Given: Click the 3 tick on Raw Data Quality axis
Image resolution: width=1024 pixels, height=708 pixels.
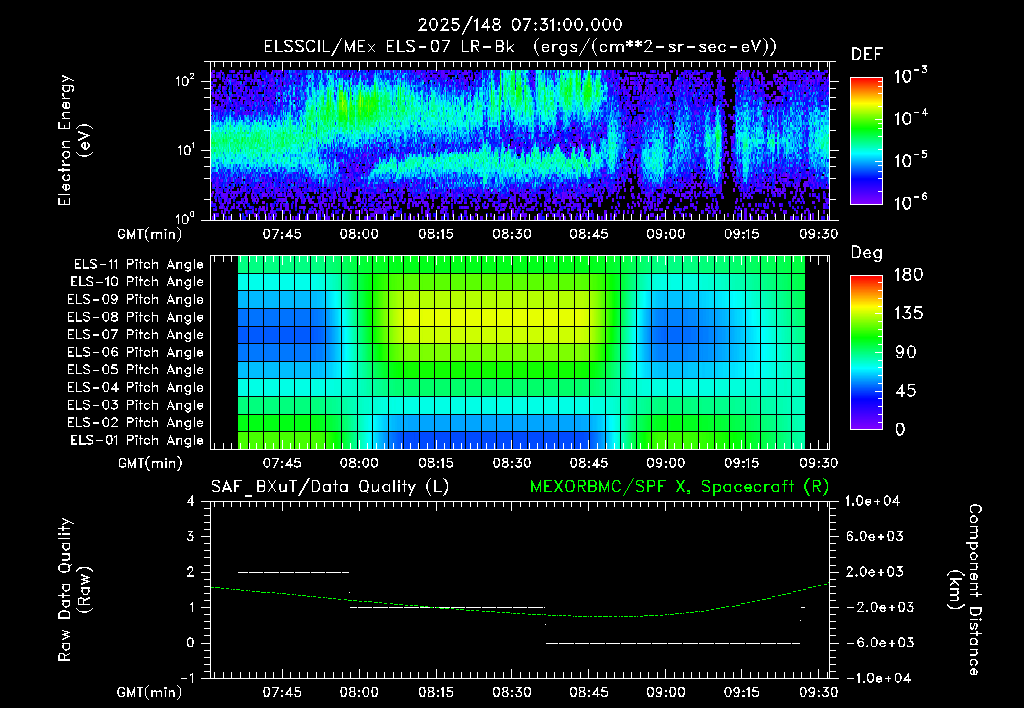Looking at the screenshot, I should click(191, 536).
